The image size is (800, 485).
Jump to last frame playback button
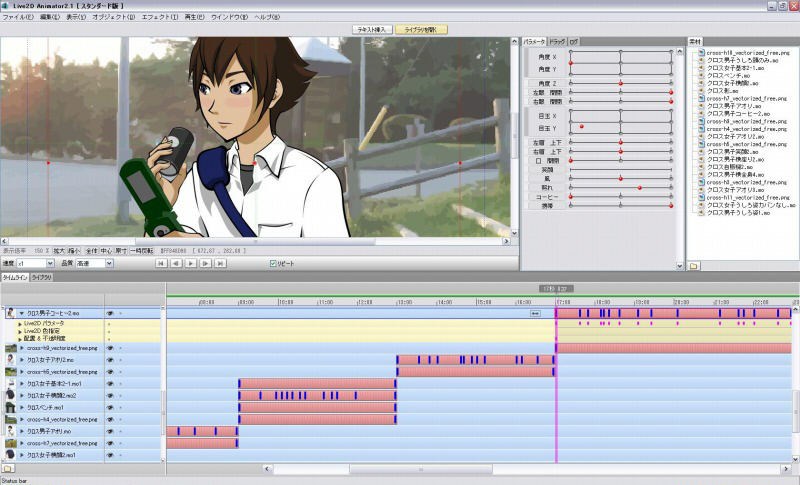tap(220, 263)
